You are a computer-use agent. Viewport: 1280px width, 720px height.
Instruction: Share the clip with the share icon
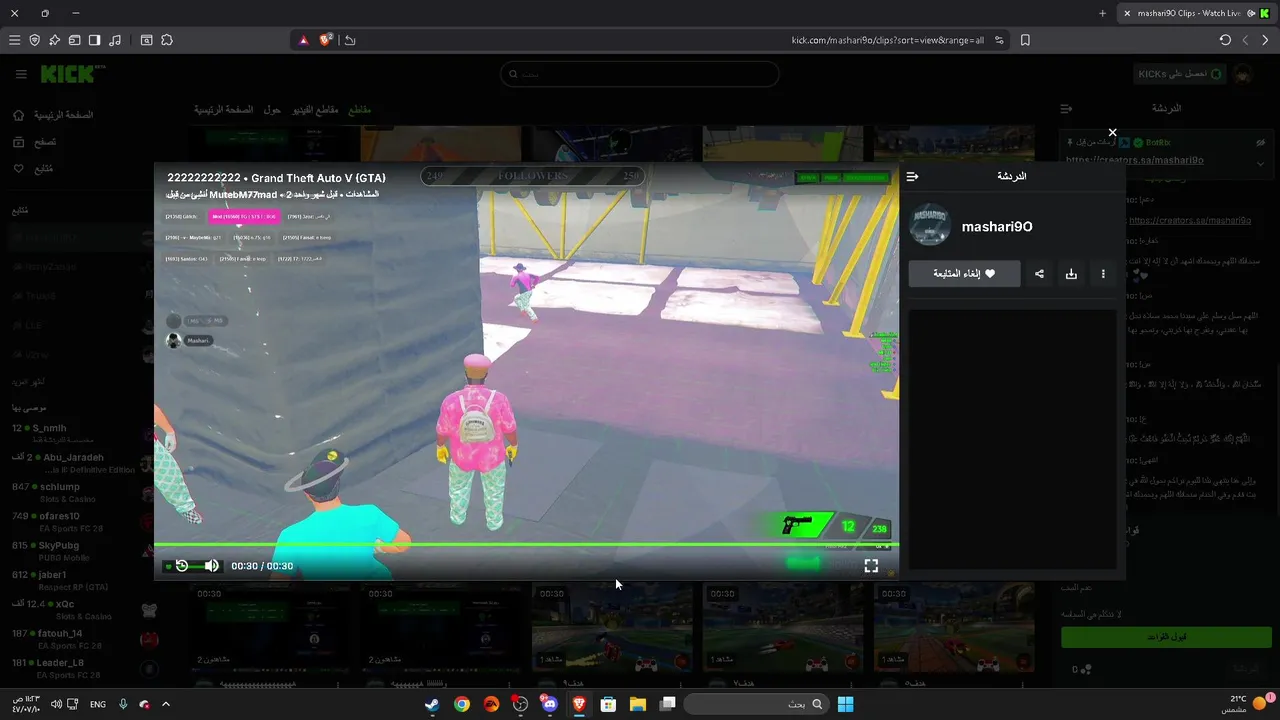point(1039,274)
